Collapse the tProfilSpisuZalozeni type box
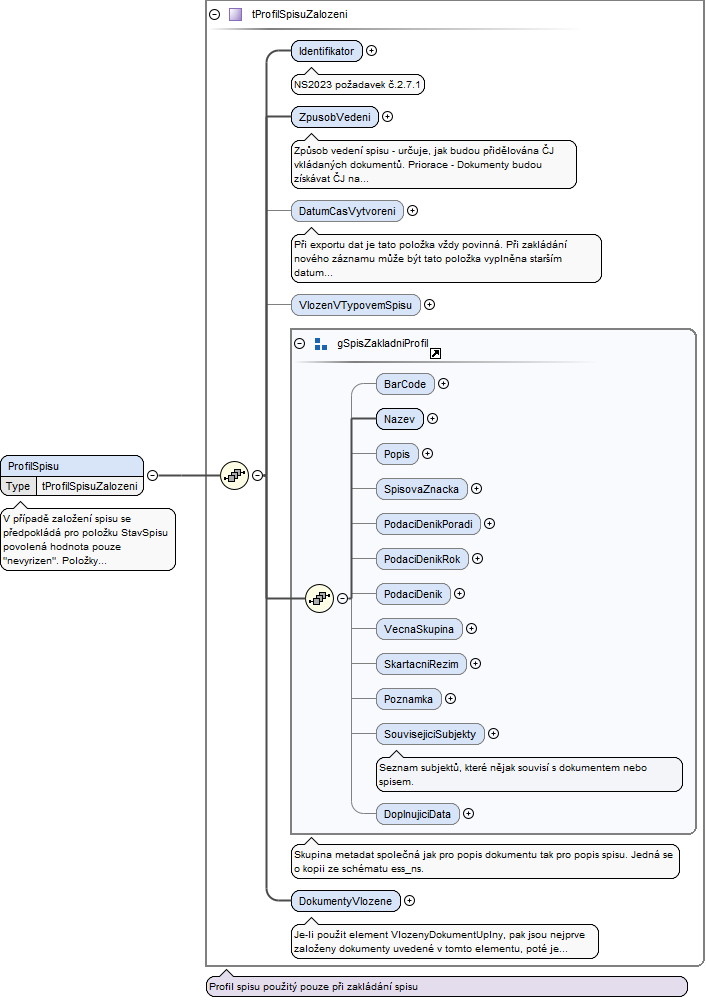Image resolution: width=706 pixels, height=1000 pixels. (215, 14)
